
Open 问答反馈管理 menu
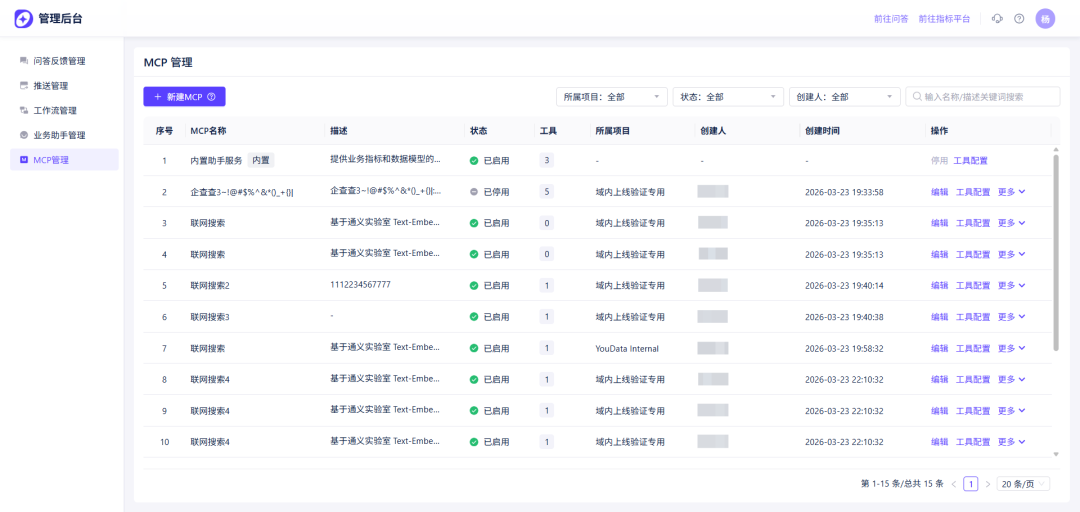pyautogui.click(x=64, y=61)
